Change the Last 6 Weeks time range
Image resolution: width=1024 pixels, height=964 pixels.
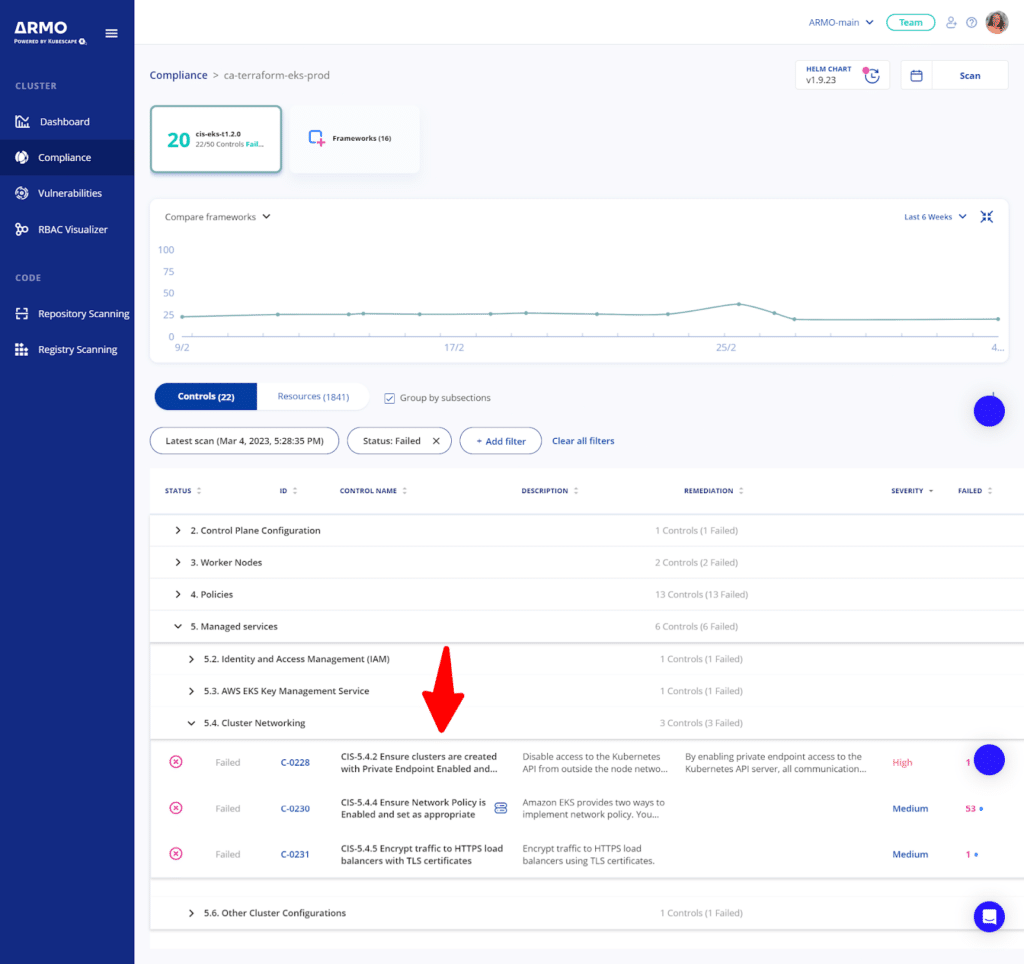[935, 217]
